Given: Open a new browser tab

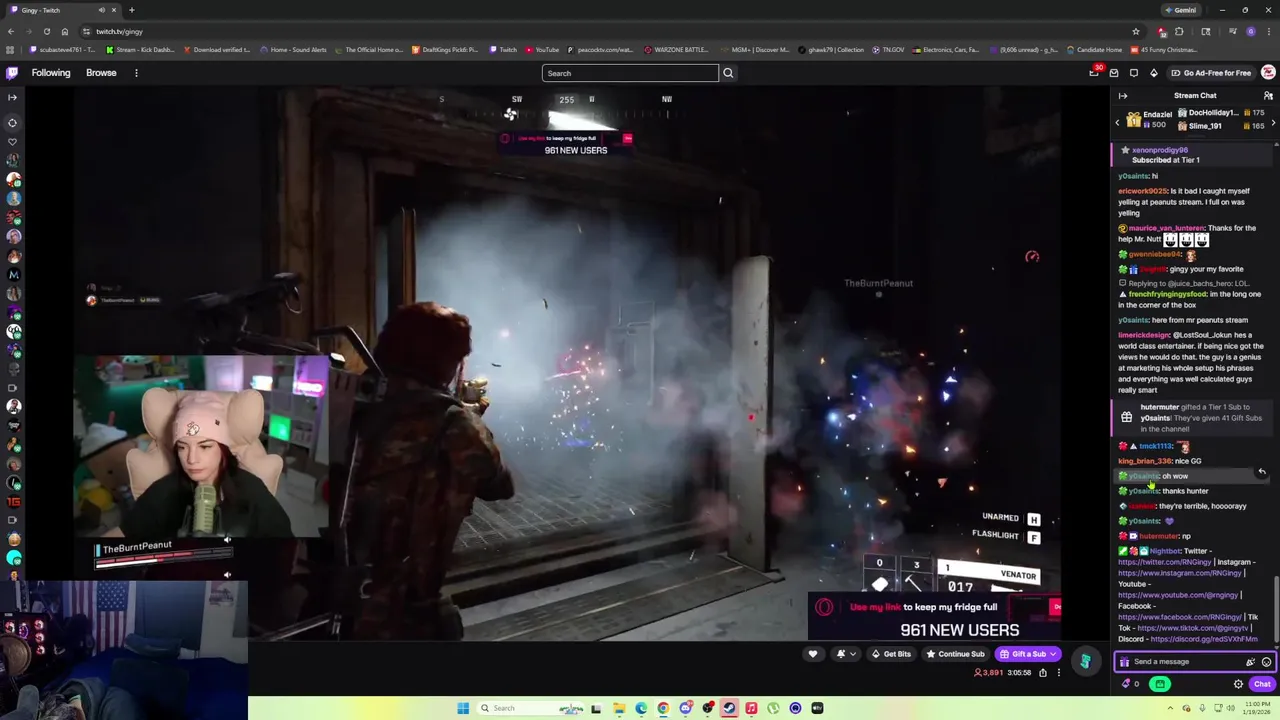Looking at the screenshot, I should tap(131, 10).
